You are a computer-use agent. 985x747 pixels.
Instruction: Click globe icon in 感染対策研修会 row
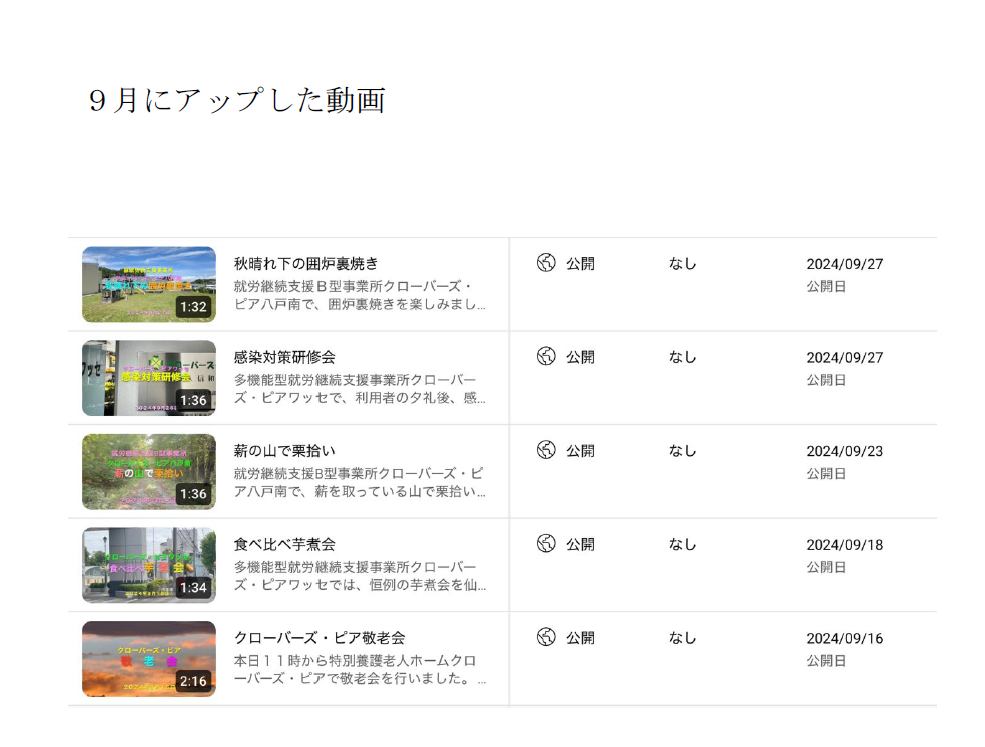coord(546,356)
